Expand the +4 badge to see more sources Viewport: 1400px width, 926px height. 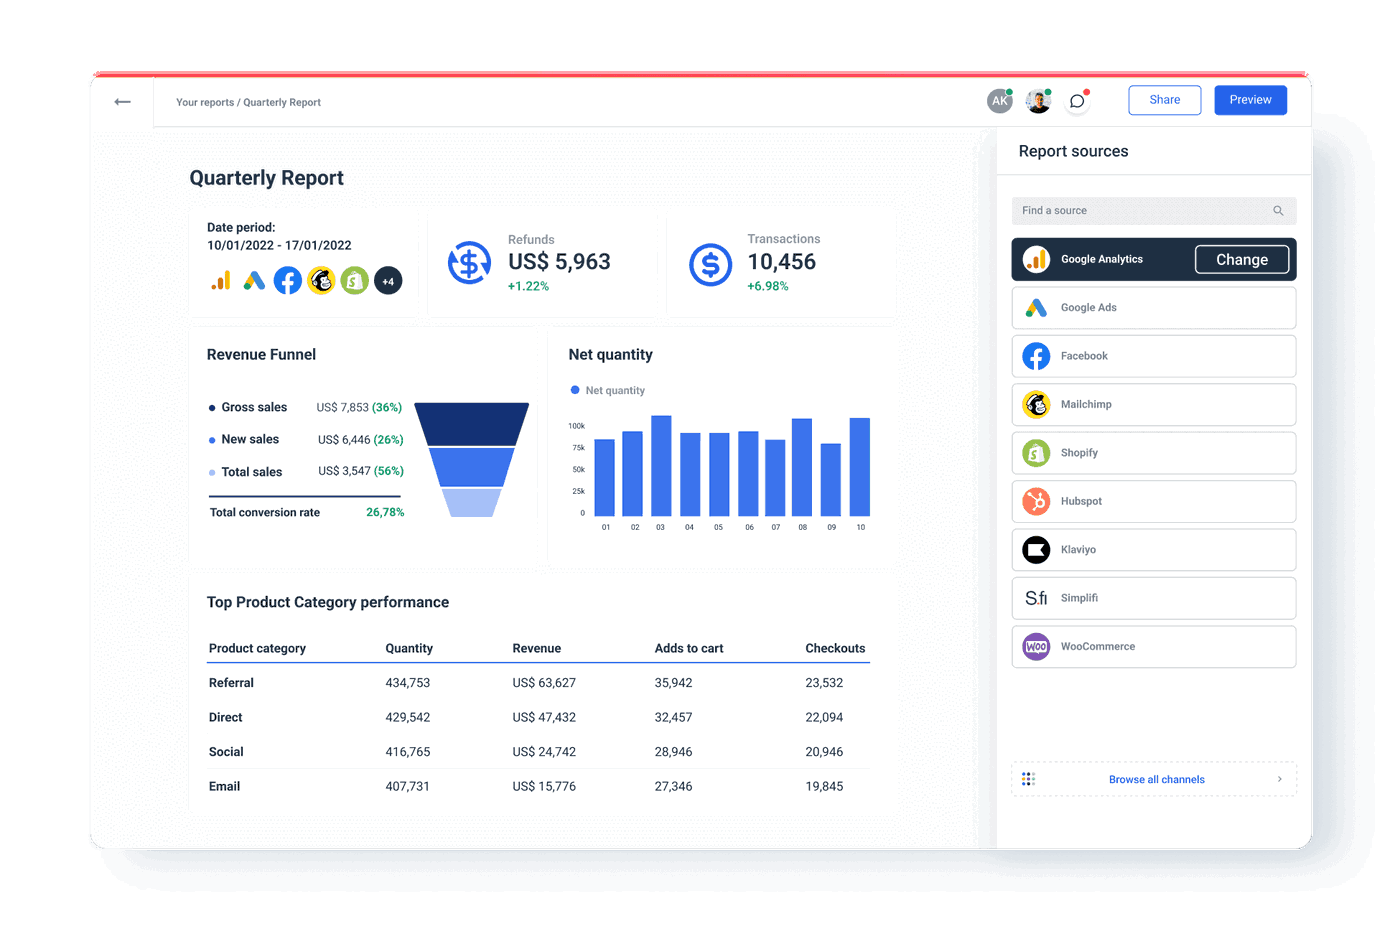pos(388,281)
